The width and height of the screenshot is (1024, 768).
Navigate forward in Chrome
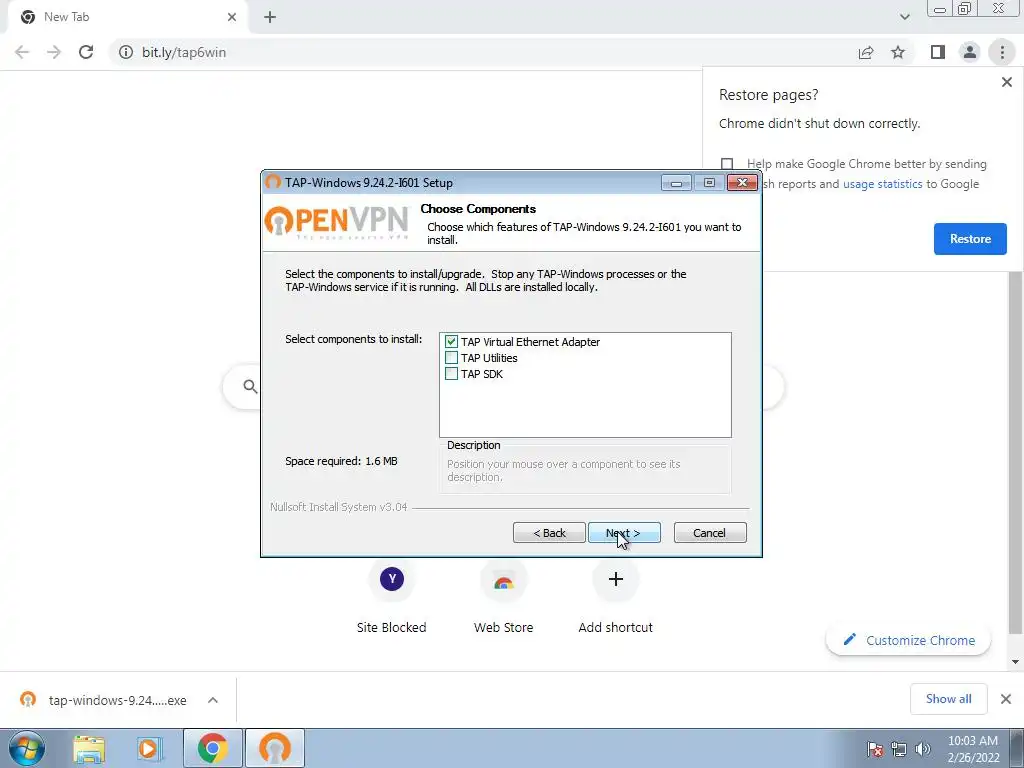[54, 52]
